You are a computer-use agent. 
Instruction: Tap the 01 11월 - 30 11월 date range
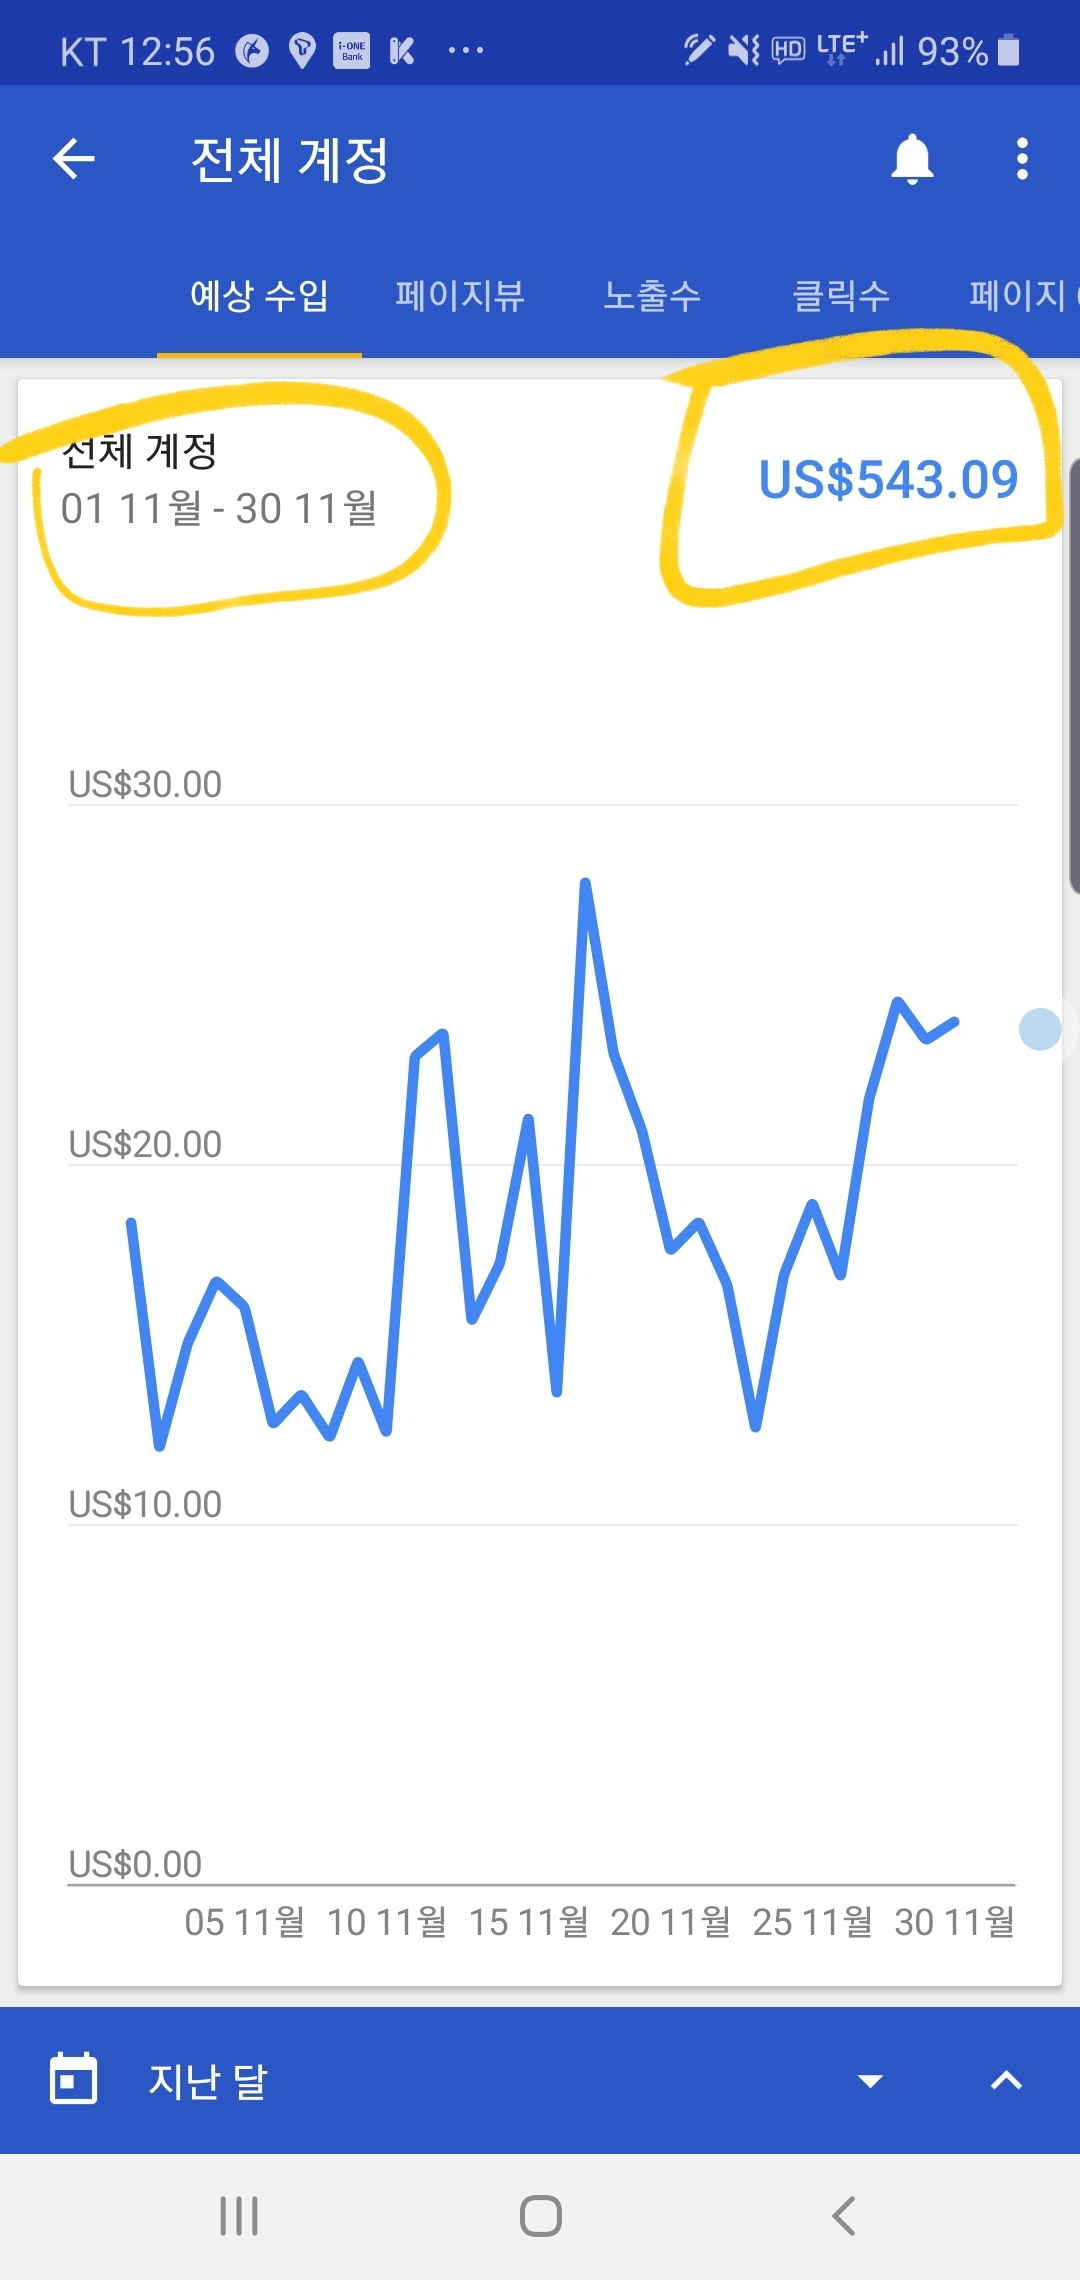(219, 509)
